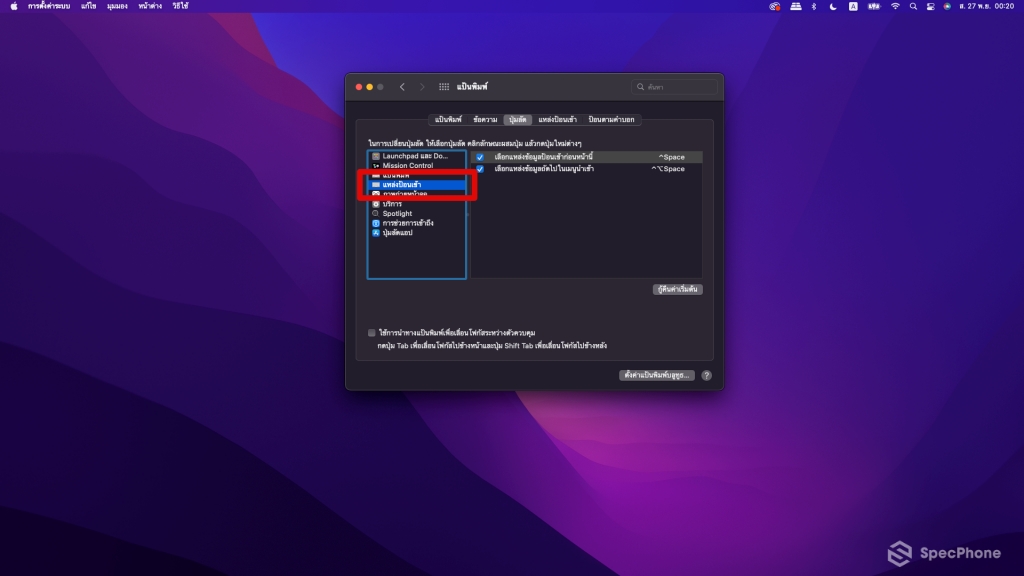Screen dimensions: 1024x576
Task: Uncheck the ^Space previous input source shortcut
Action: (479, 157)
